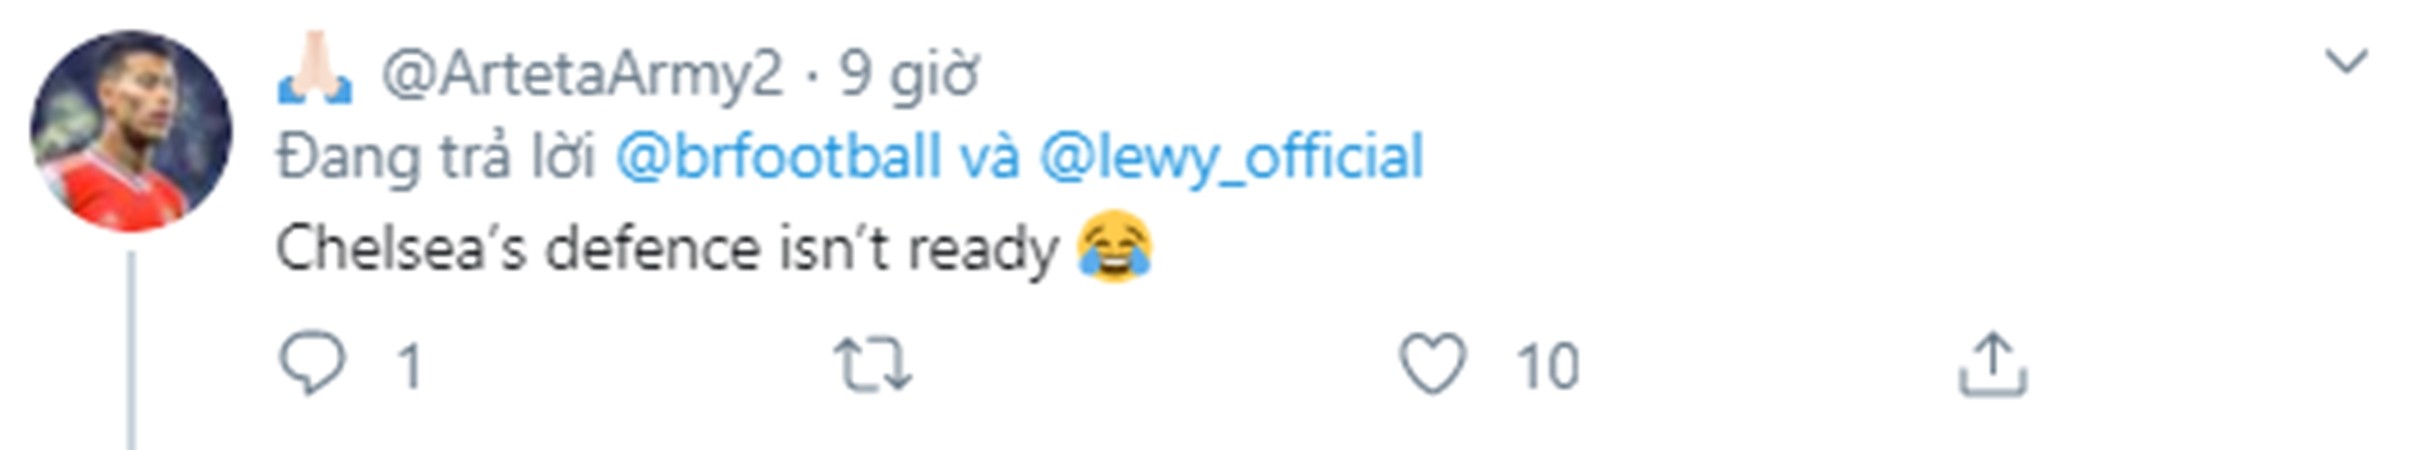The width and height of the screenshot is (2429, 450).
Task: Open the @lewy_official mention link
Action: click(1231, 157)
